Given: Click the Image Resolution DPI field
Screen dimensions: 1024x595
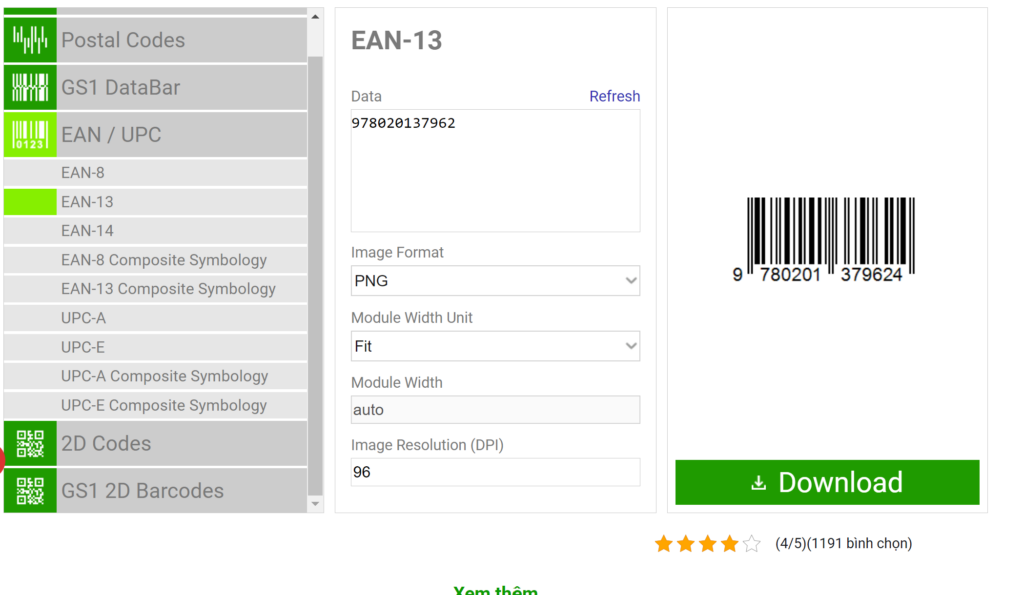Looking at the screenshot, I should click(495, 472).
